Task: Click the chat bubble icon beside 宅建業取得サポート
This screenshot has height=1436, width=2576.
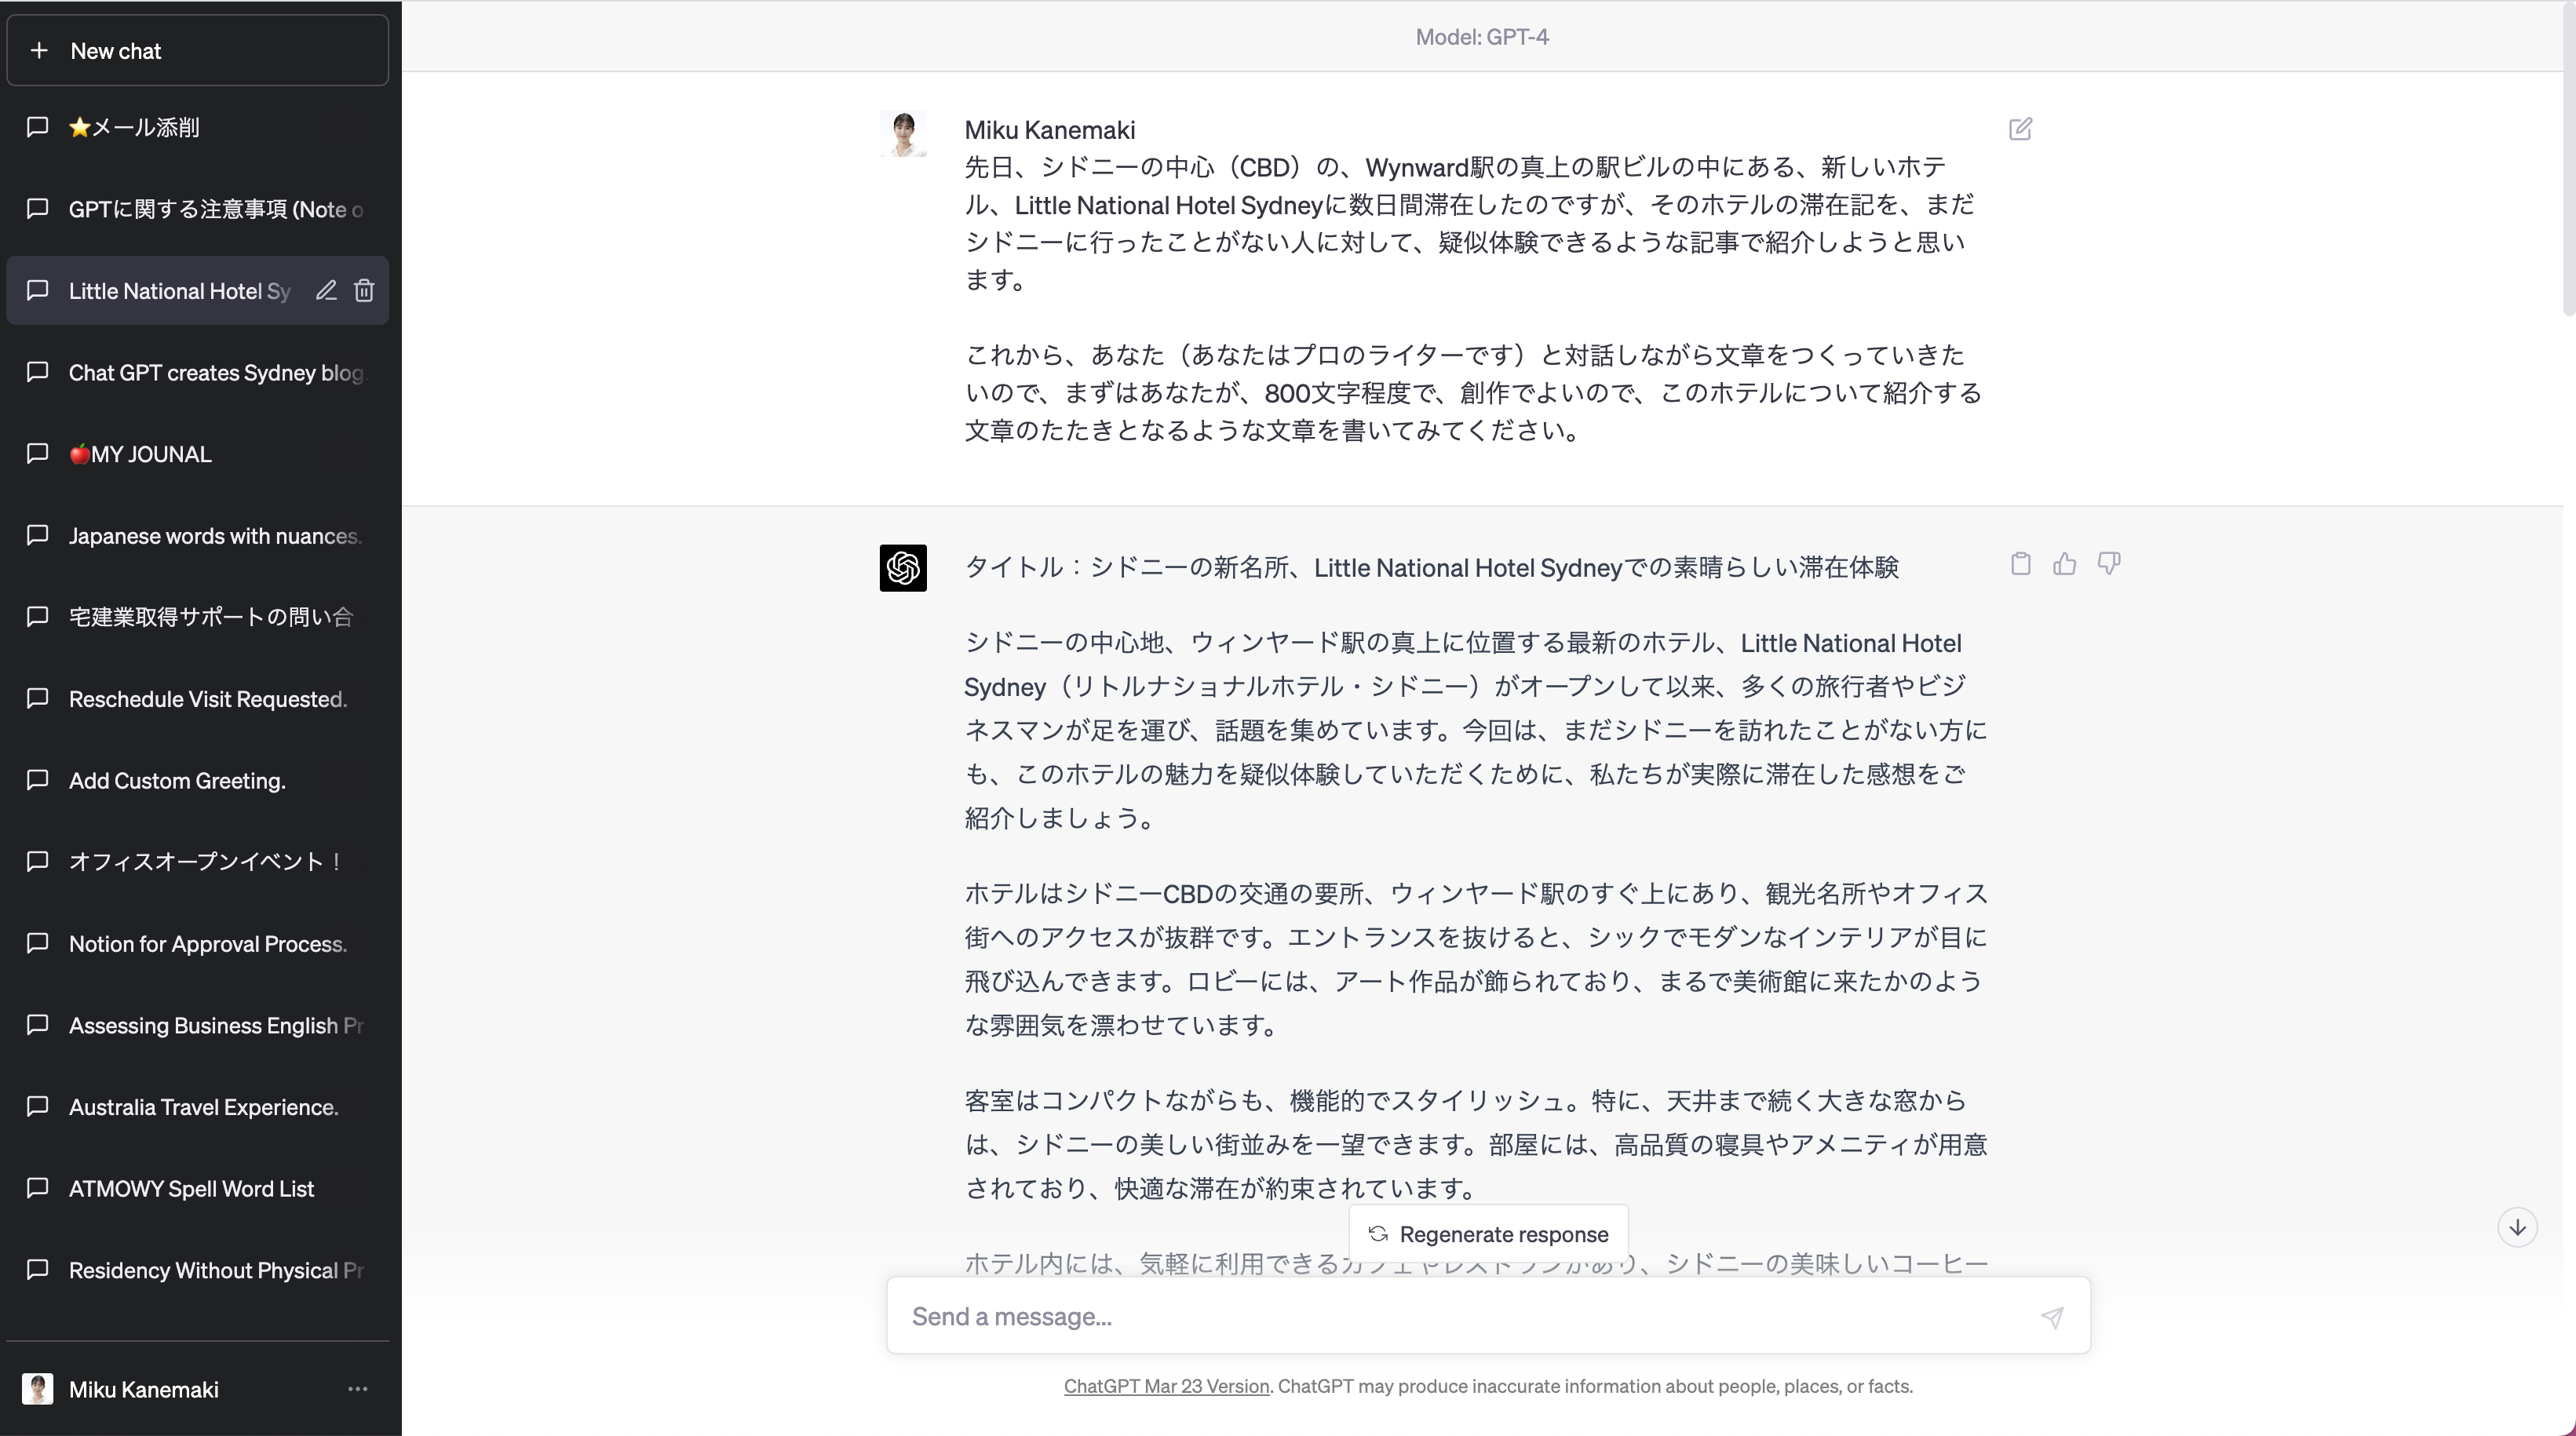Action: pyautogui.click(x=37, y=617)
